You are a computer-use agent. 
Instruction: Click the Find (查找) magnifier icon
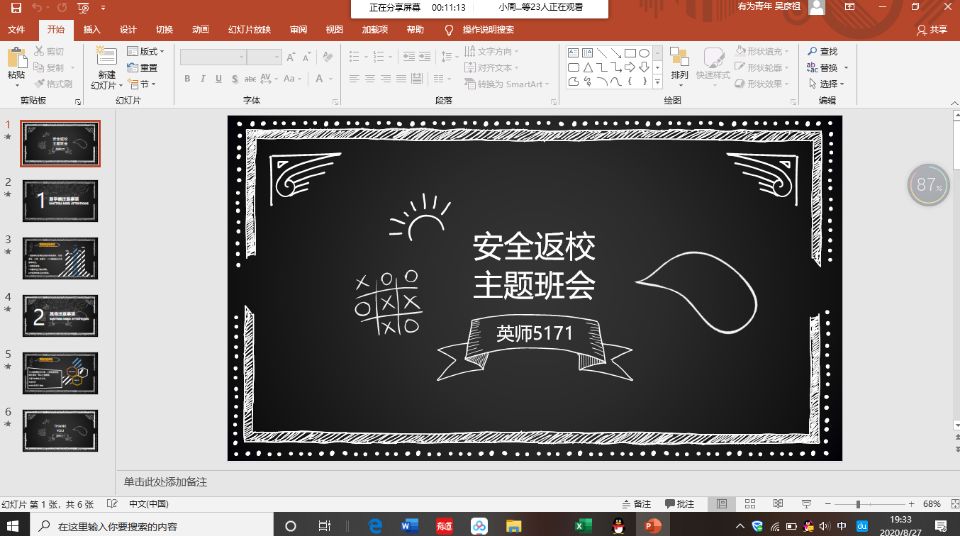click(x=810, y=52)
